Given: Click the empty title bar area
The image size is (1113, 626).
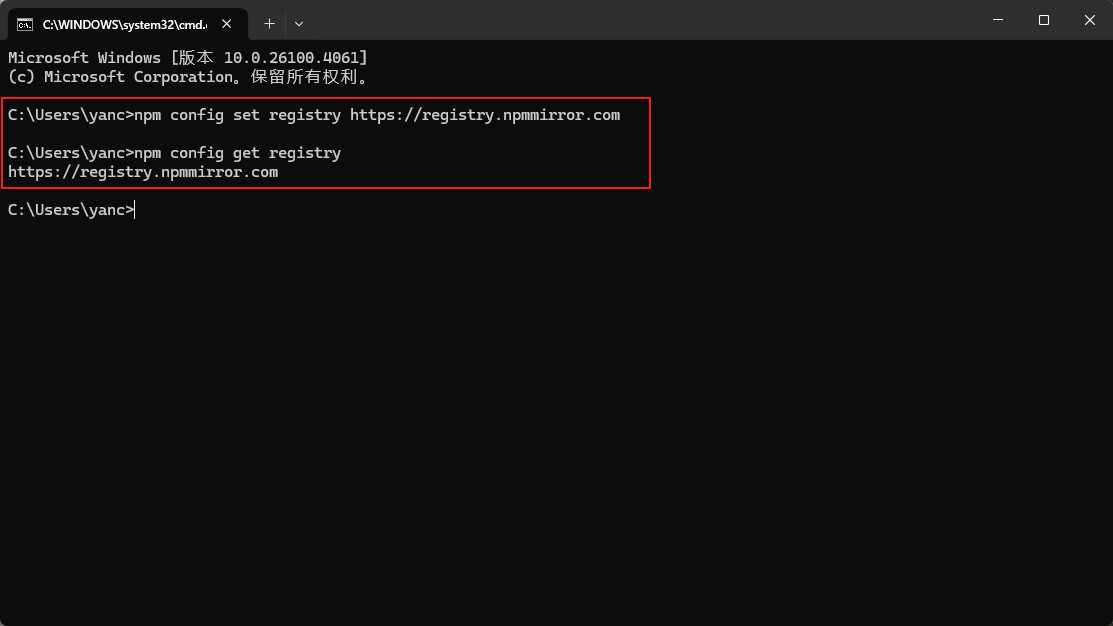Looking at the screenshot, I should 639,20.
